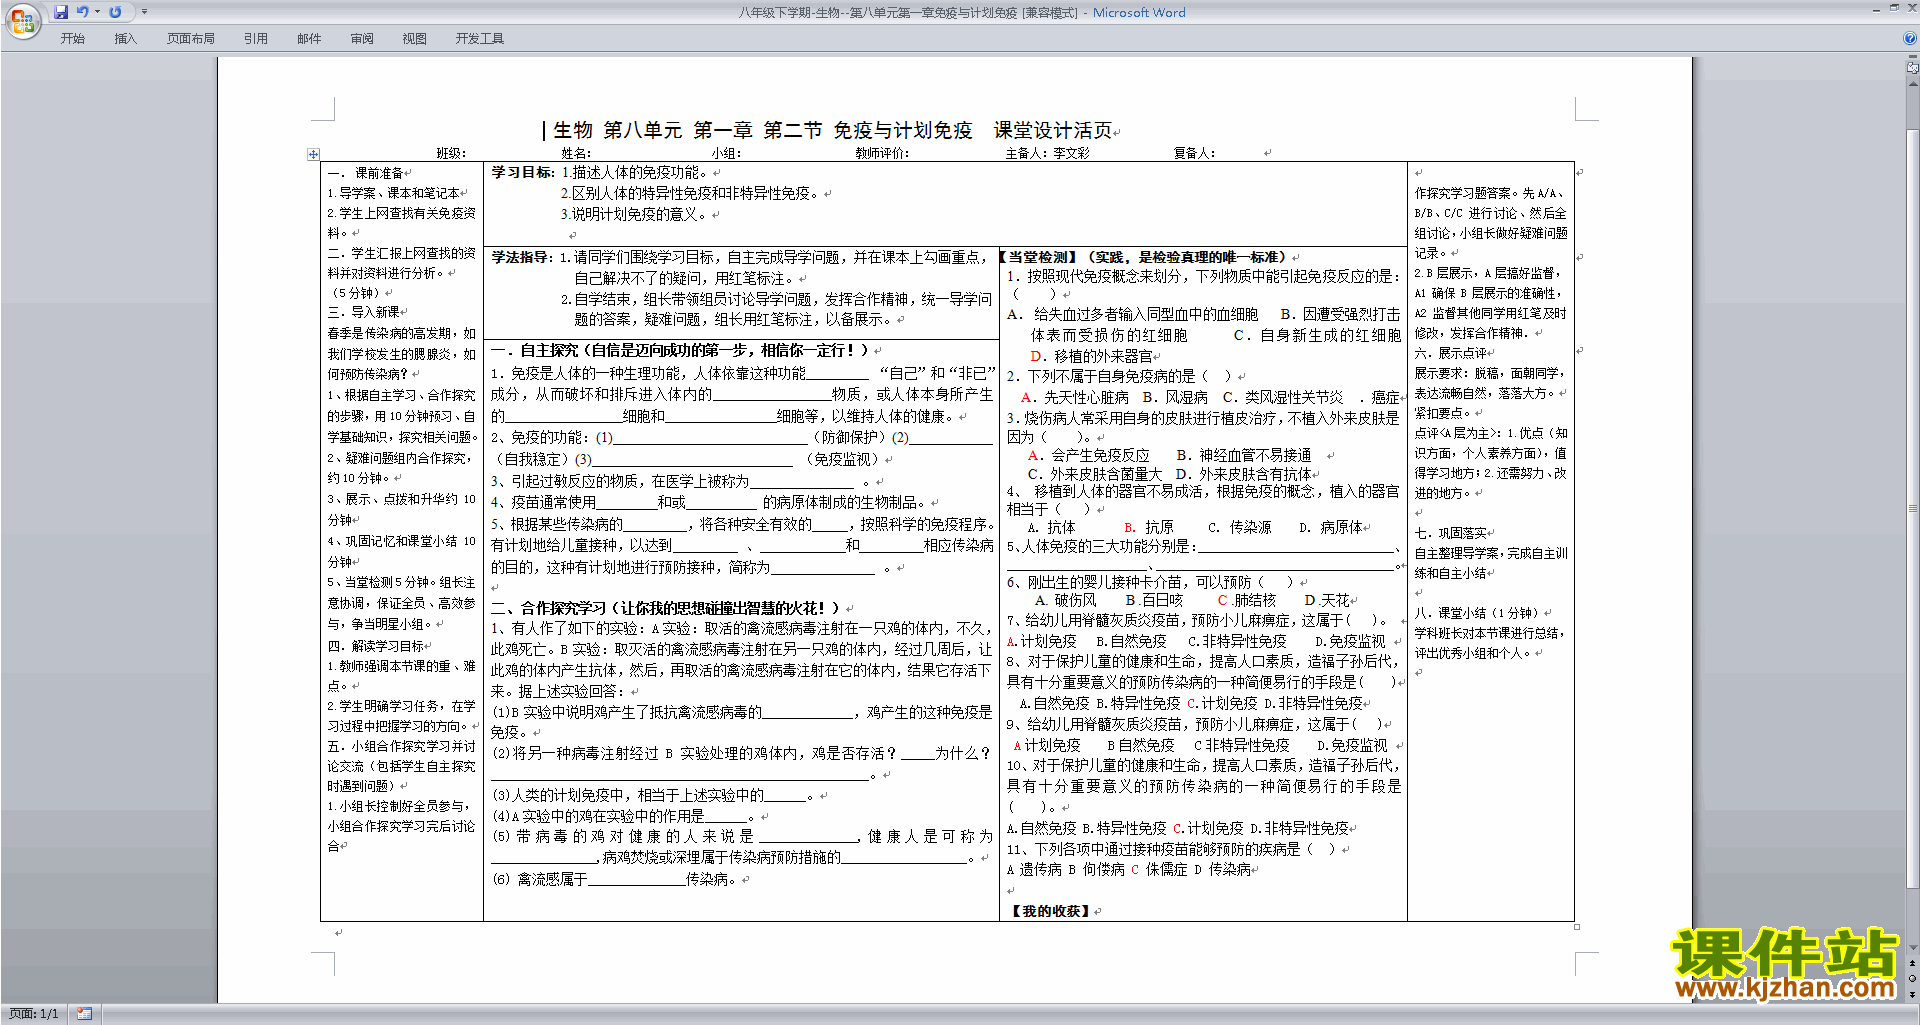The height and width of the screenshot is (1025, 1920).
Task: Open the undo history dropdown arrow
Action: pos(97,12)
